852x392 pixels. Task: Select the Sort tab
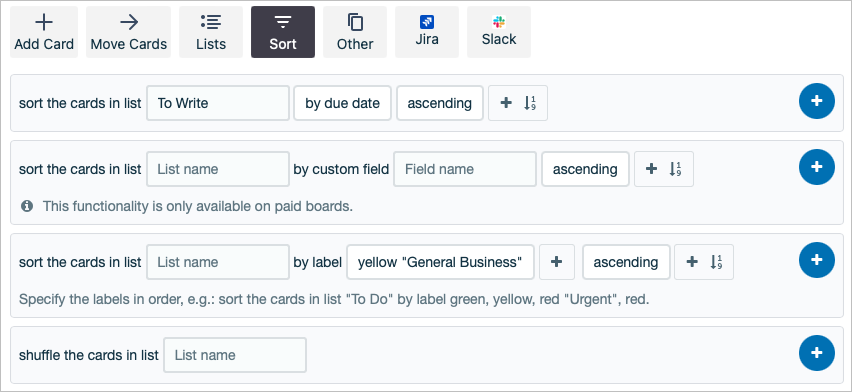pos(283,32)
